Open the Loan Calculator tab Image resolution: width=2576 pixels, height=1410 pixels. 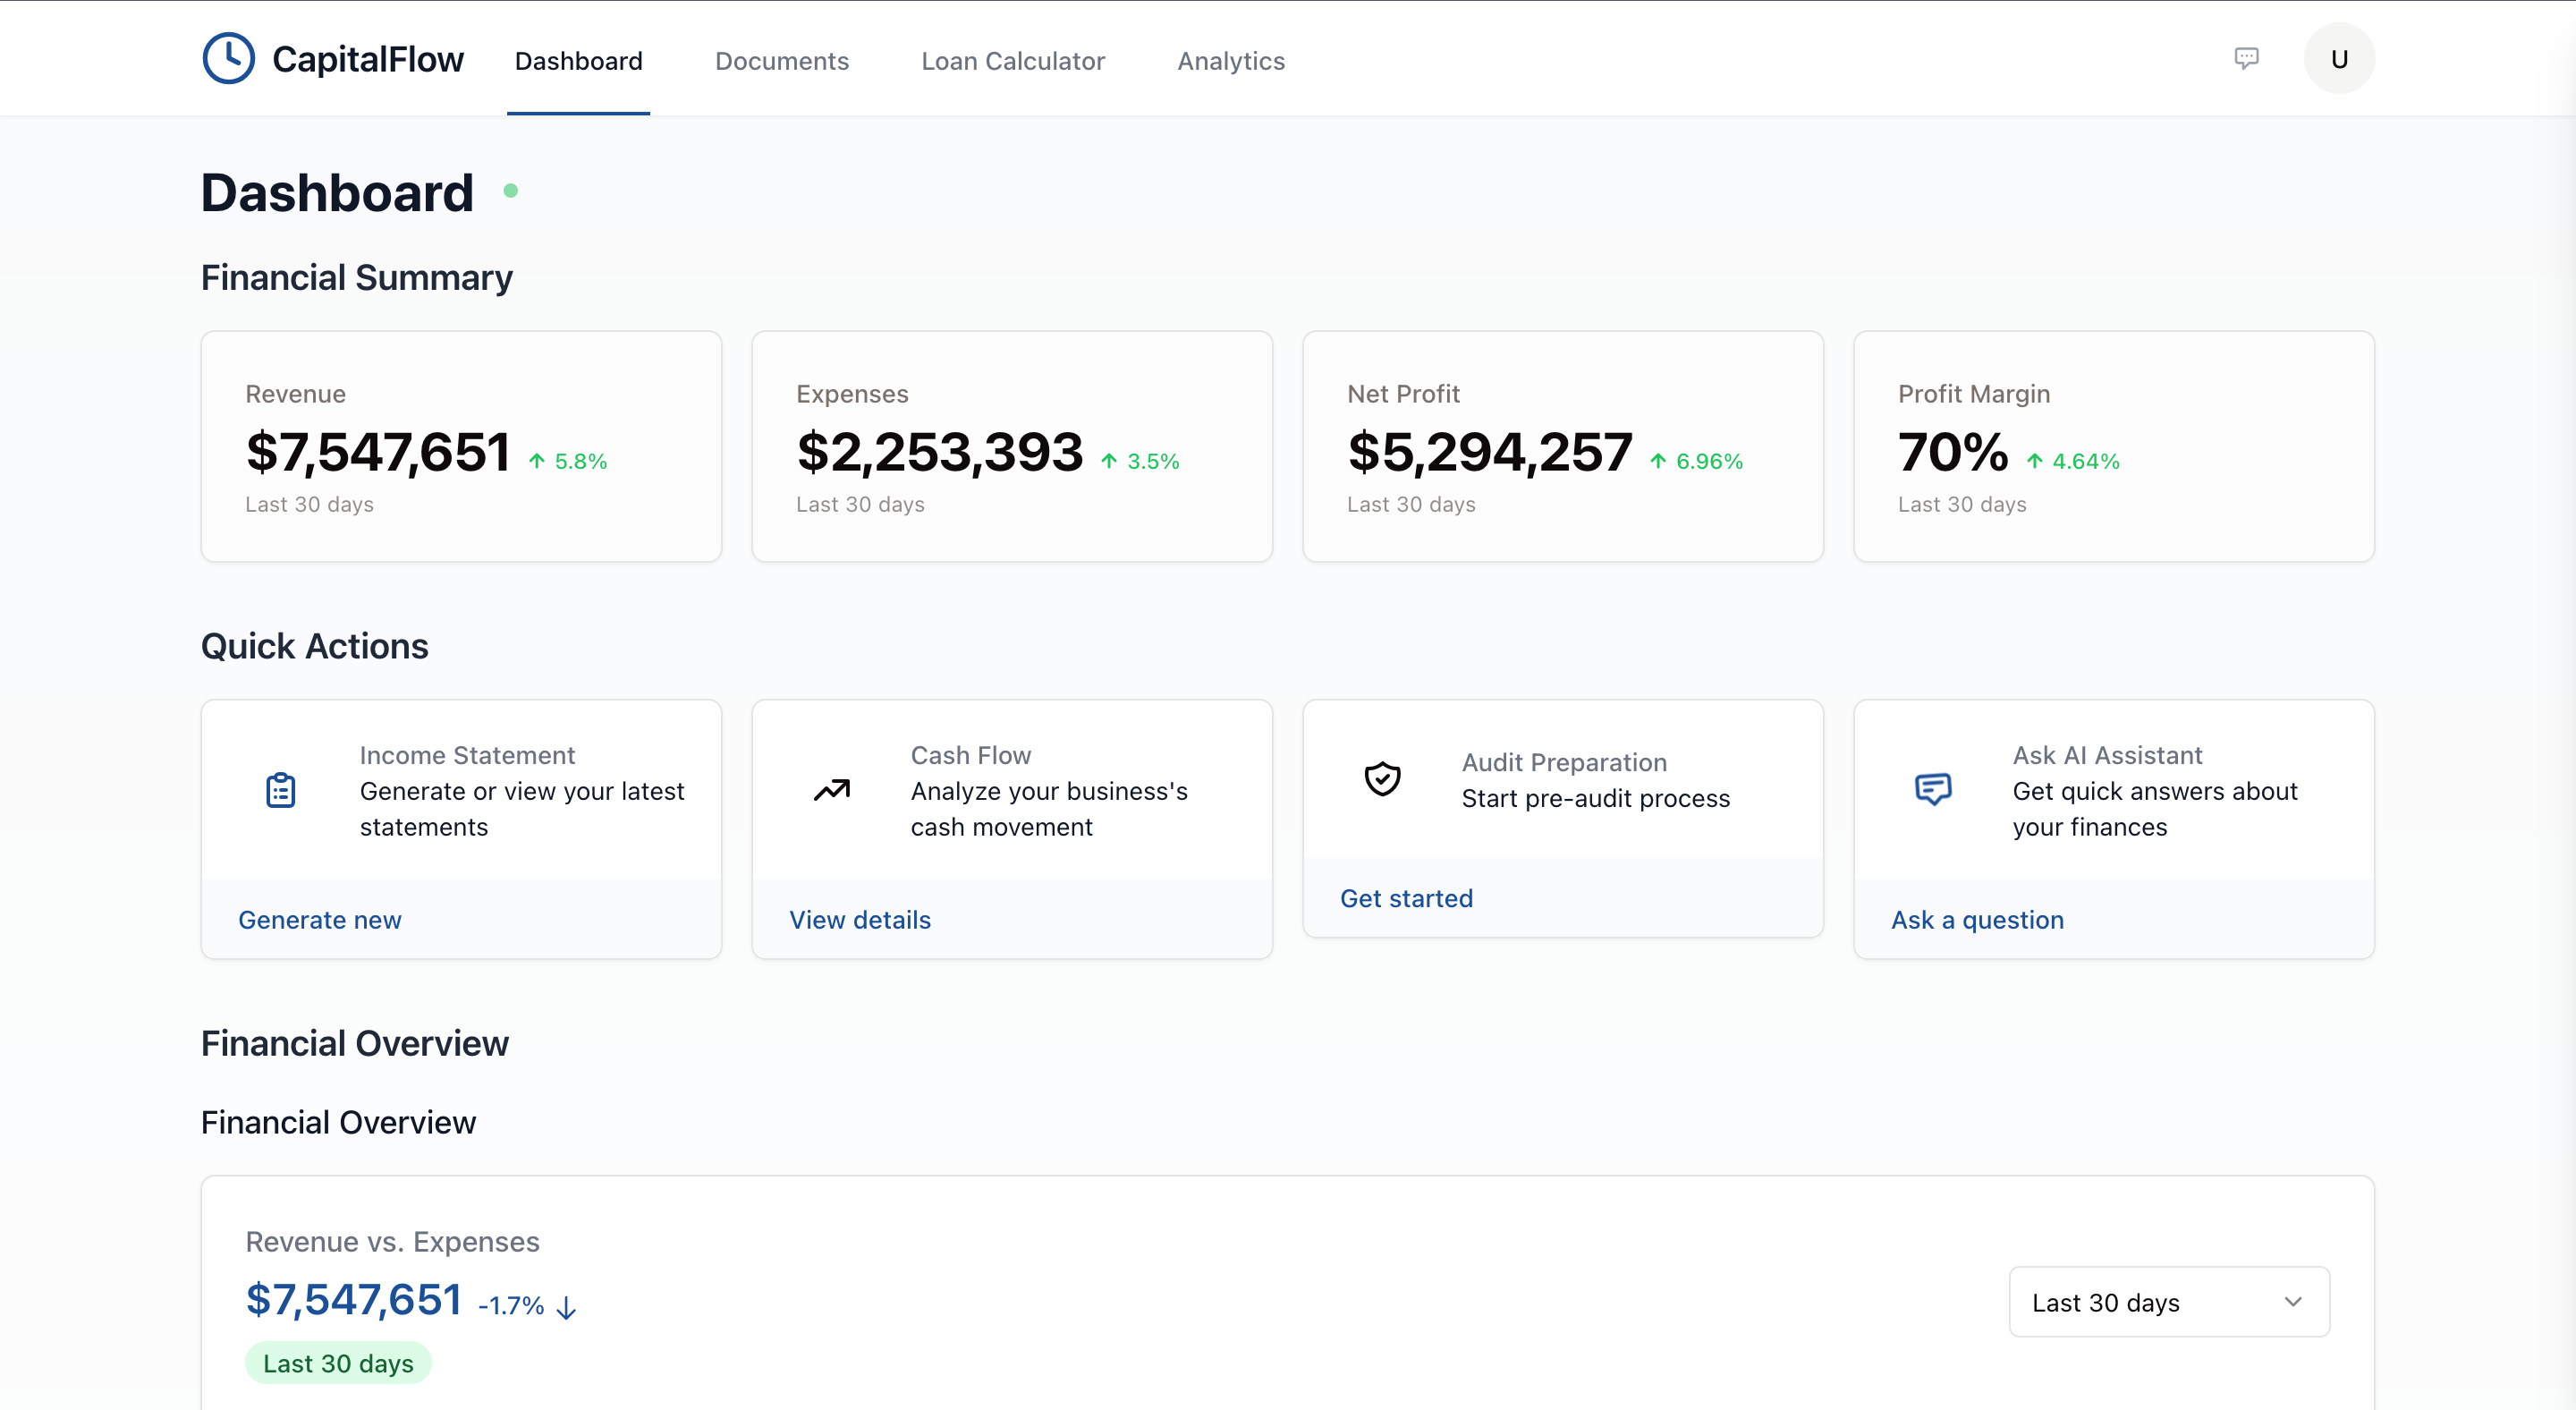coord(1012,61)
